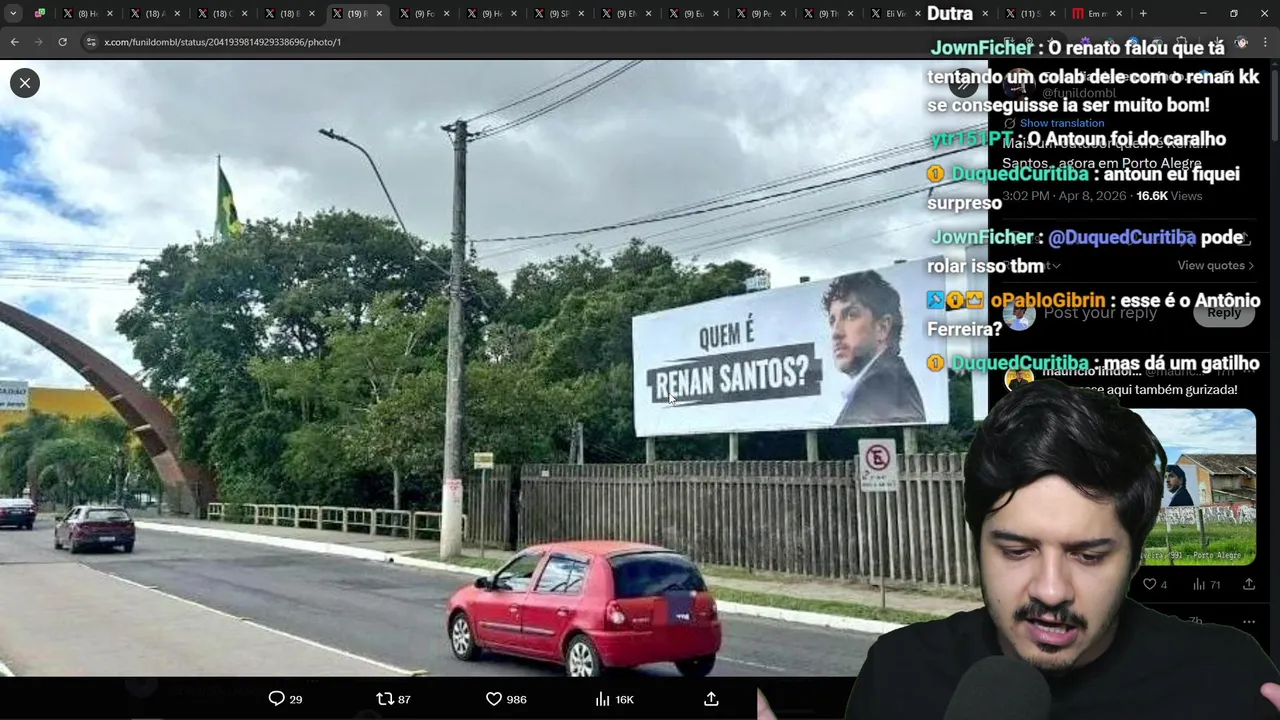Click the Show translation link
Image resolution: width=1280 pixels, height=720 pixels.
click(1061, 123)
